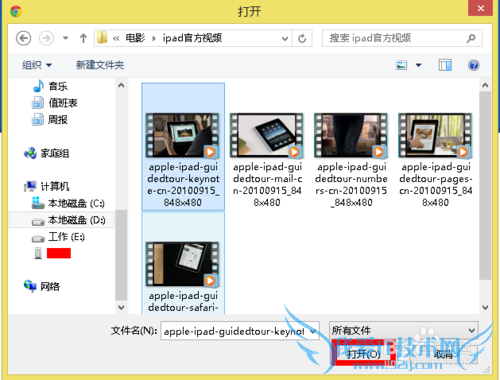500x380 pixels.
Task: Select 计算机 in the navigation pane
Action: 47,186
